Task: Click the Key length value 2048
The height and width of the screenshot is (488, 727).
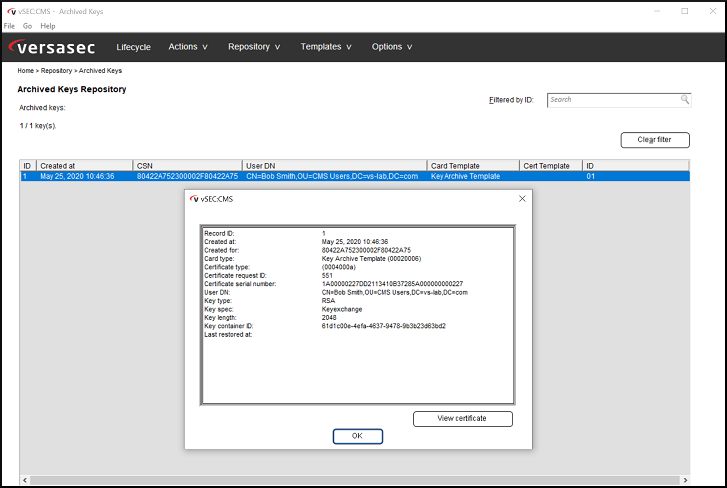Action: click(329, 317)
